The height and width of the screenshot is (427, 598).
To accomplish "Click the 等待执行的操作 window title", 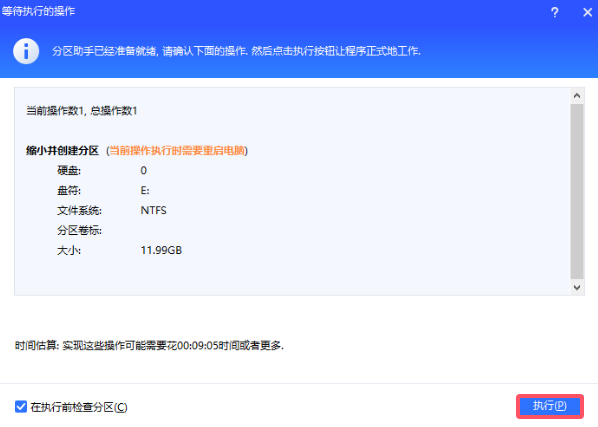I will click(x=38, y=11).
